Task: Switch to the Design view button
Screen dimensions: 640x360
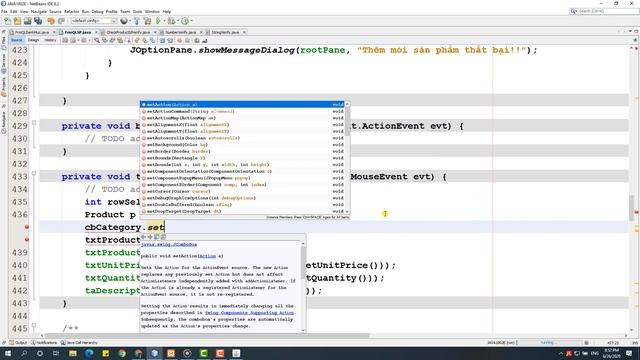Action: coord(33,40)
